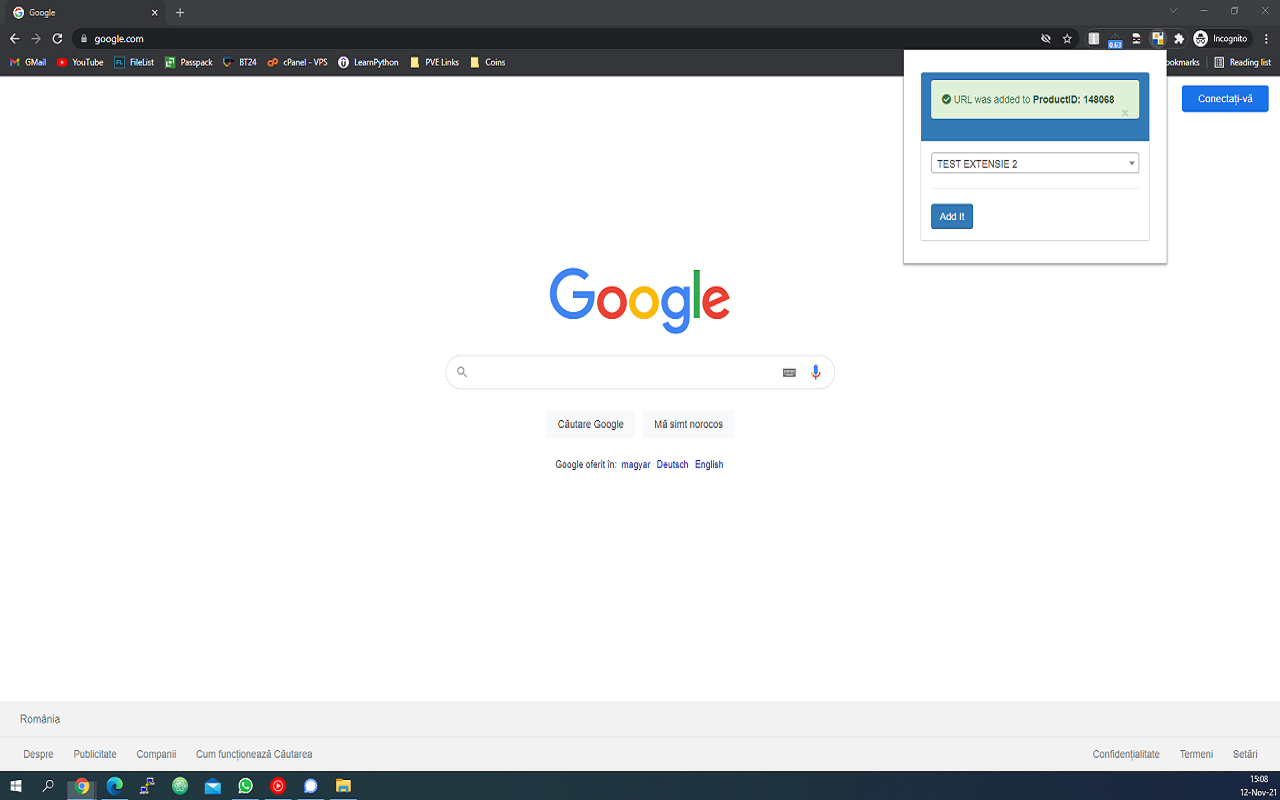Open the extension icon with 0.63 badge
1280x800 pixels.
[x=1115, y=39]
